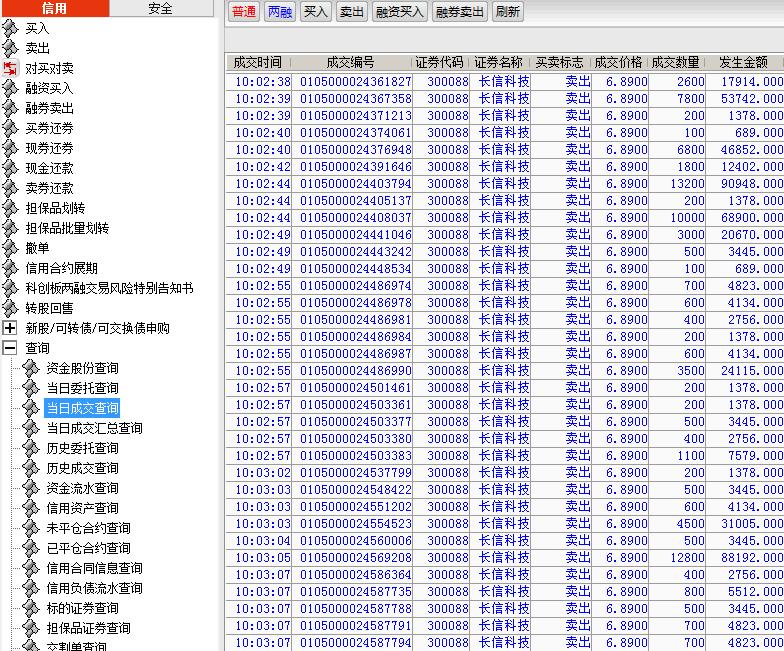The image size is (784, 651).
Task: Click the 10000 quantity cell
Action: pyautogui.click(x=676, y=218)
